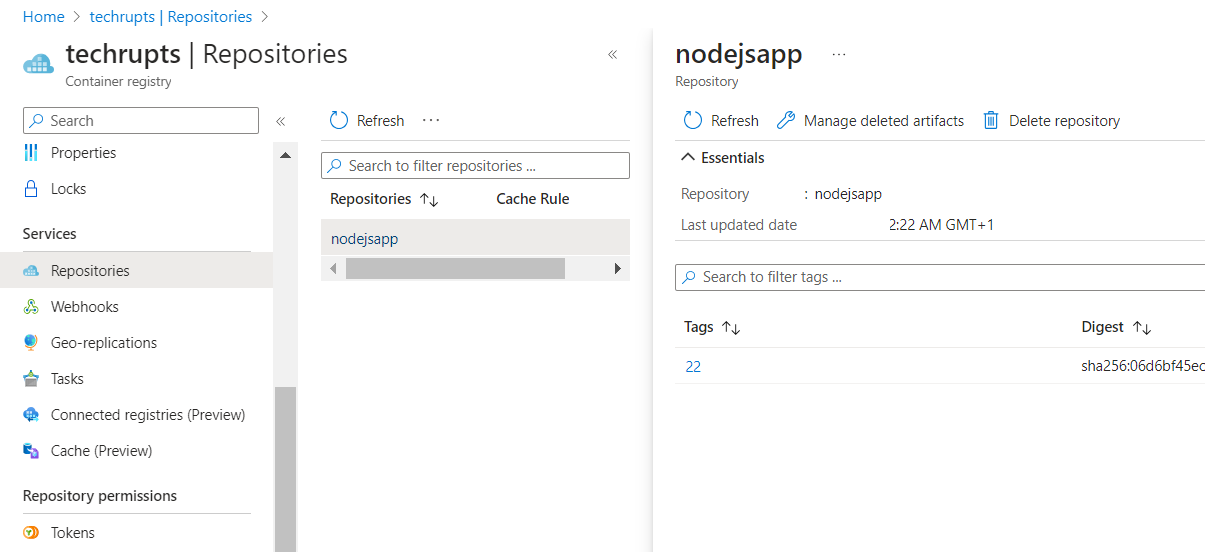
Task: Open the Tokens permissions page
Action: point(72,533)
